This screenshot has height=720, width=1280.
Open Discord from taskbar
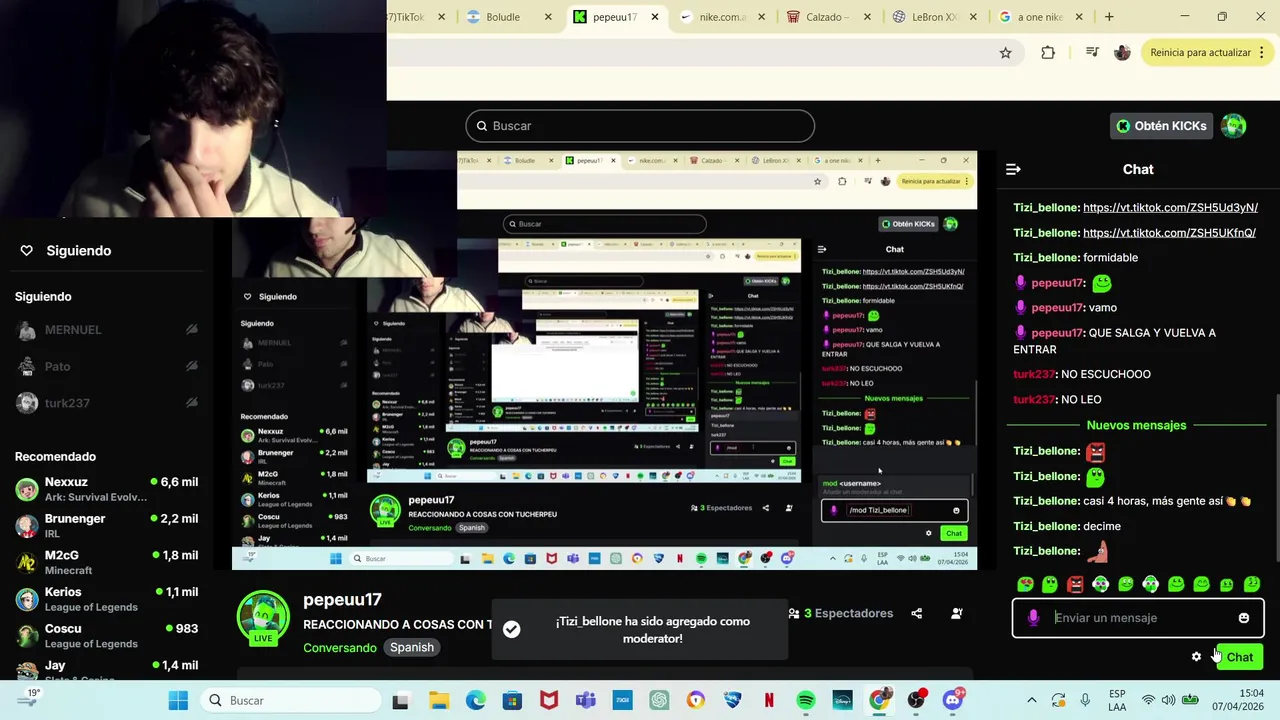(952, 701)
